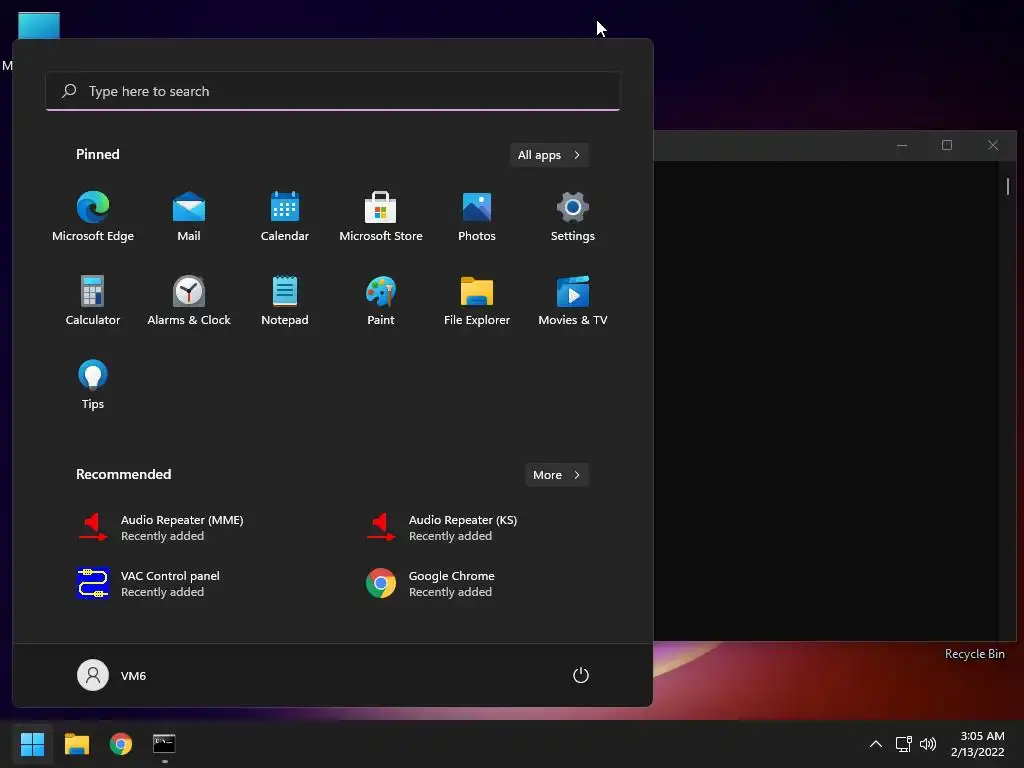Minimize the console window

(902, 145)
